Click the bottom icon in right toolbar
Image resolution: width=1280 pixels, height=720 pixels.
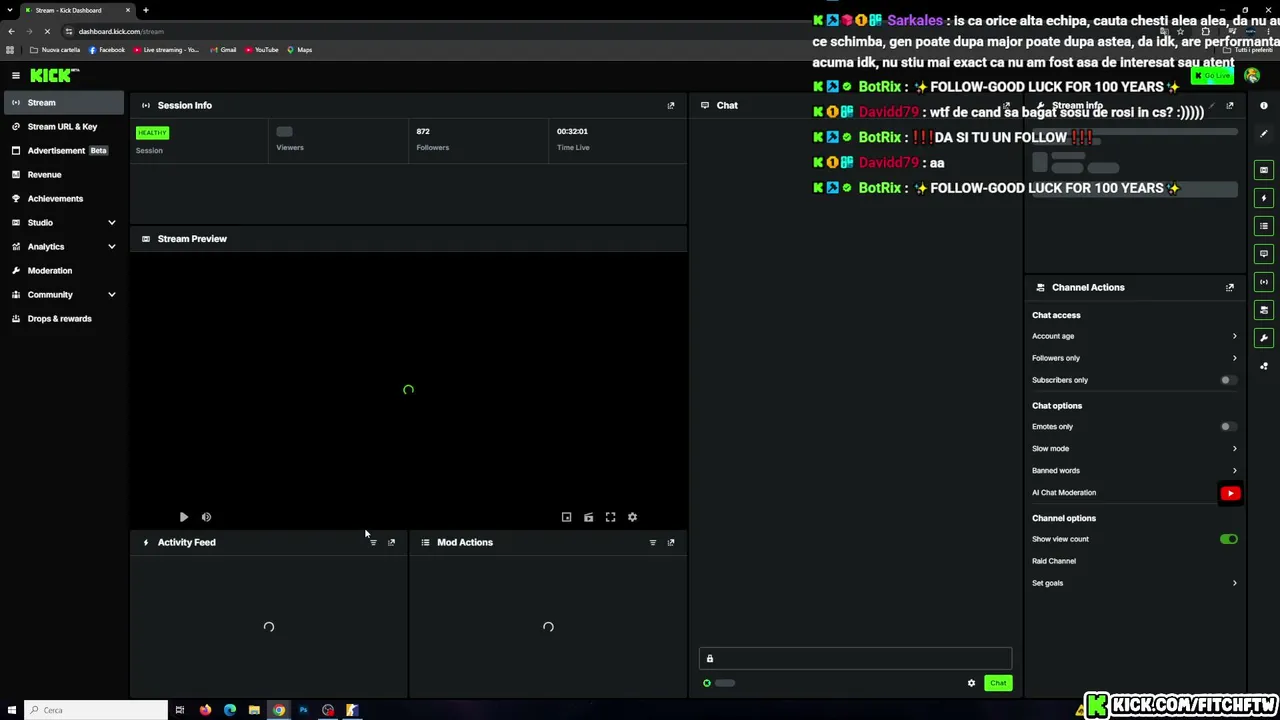pyautogui.click(x=1264, y=366)
